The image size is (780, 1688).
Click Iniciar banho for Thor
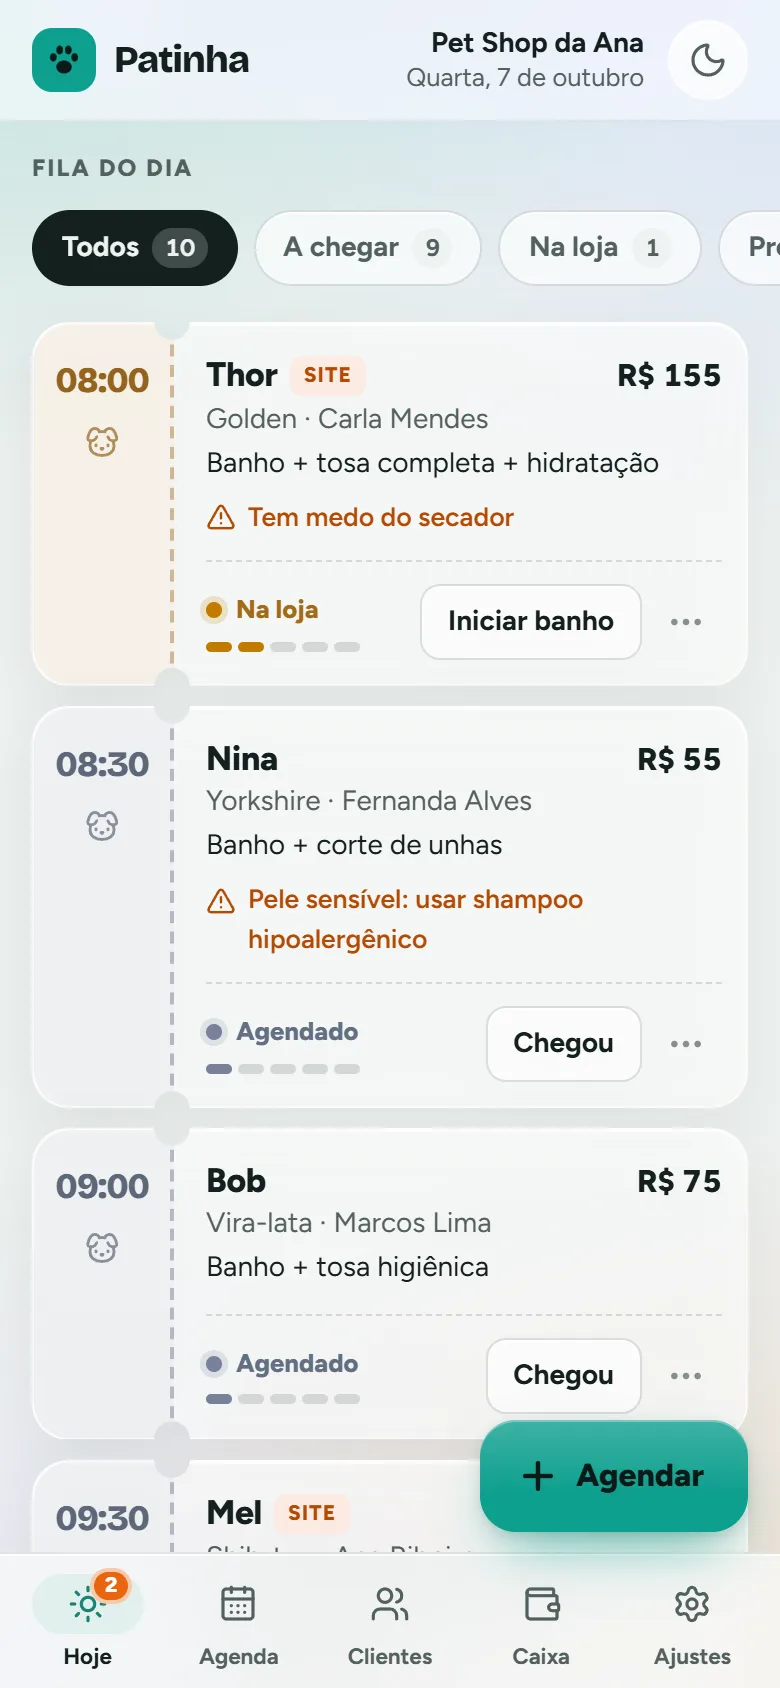(531, 622)
